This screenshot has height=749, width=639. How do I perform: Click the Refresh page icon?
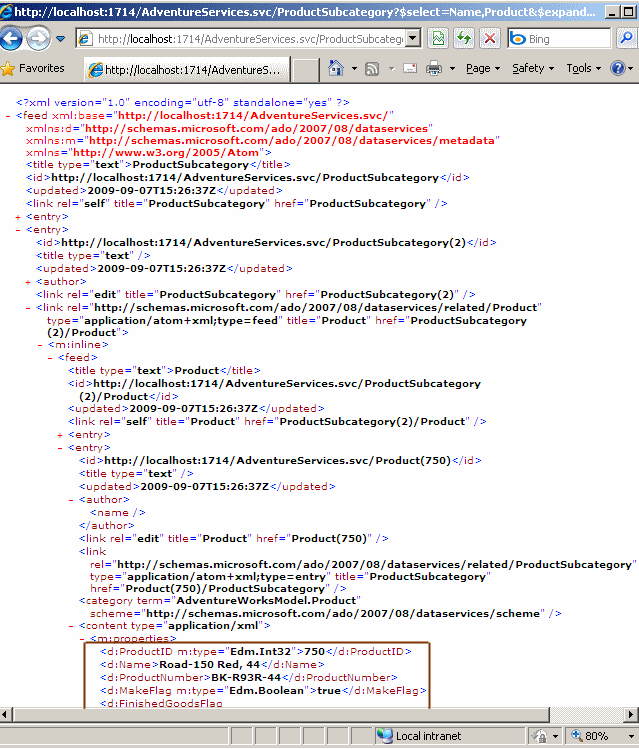pyautogui.click(x=464, y=39)
